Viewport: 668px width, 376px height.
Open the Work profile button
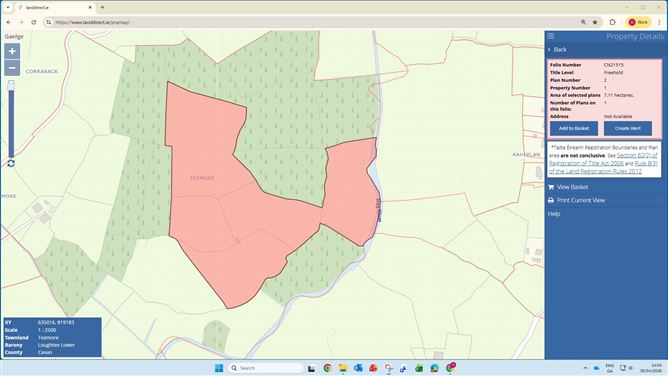tap(638, 22)
